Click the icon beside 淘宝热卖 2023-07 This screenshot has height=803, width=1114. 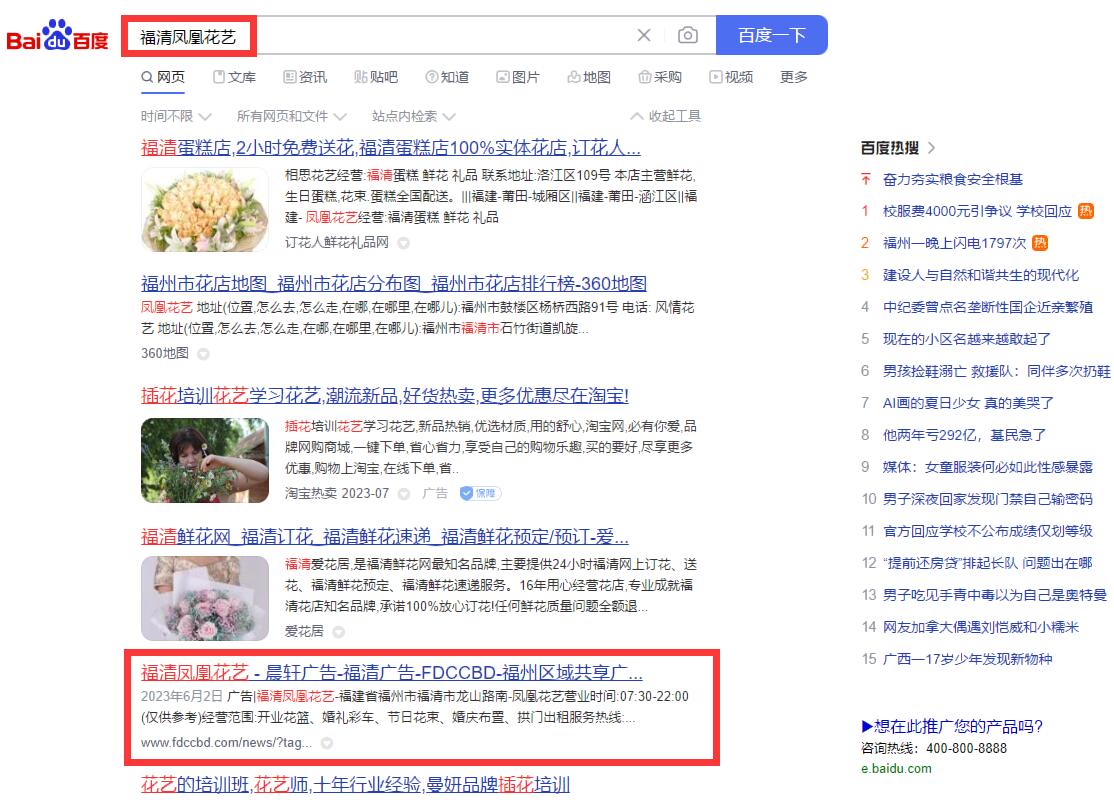tap(404, 493)
